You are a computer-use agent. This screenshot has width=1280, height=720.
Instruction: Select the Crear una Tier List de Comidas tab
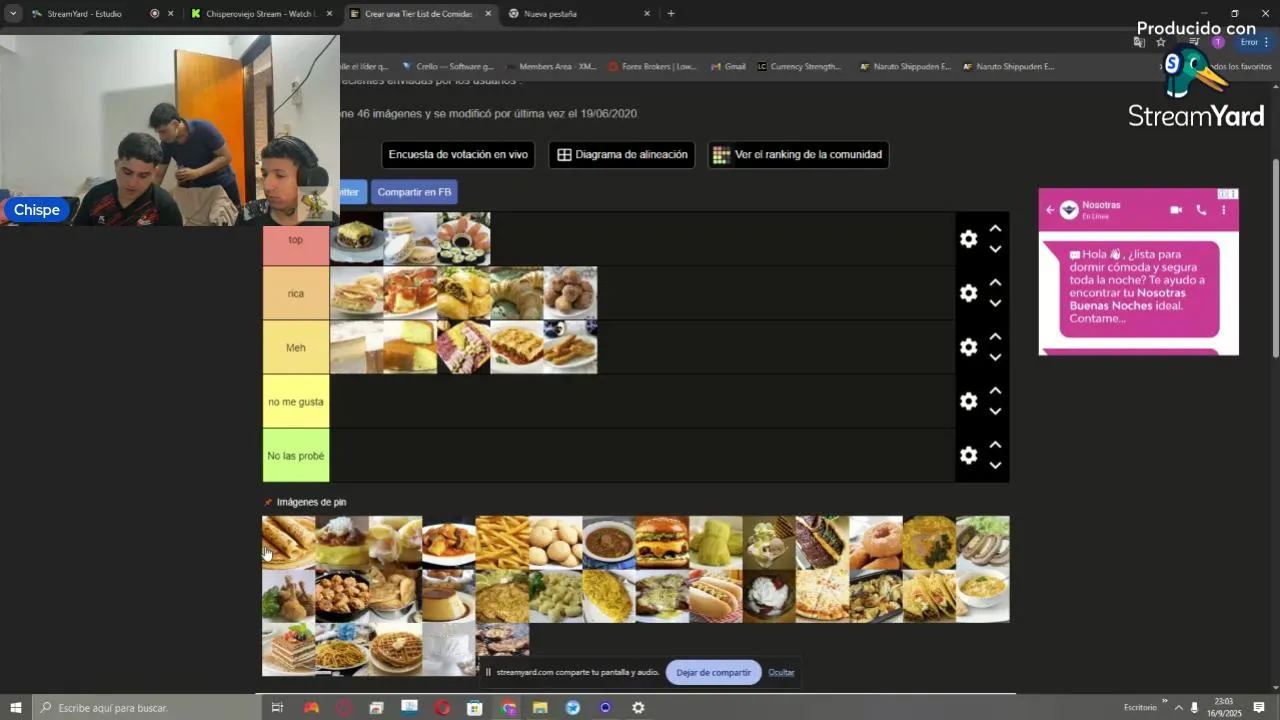[418, 14]
